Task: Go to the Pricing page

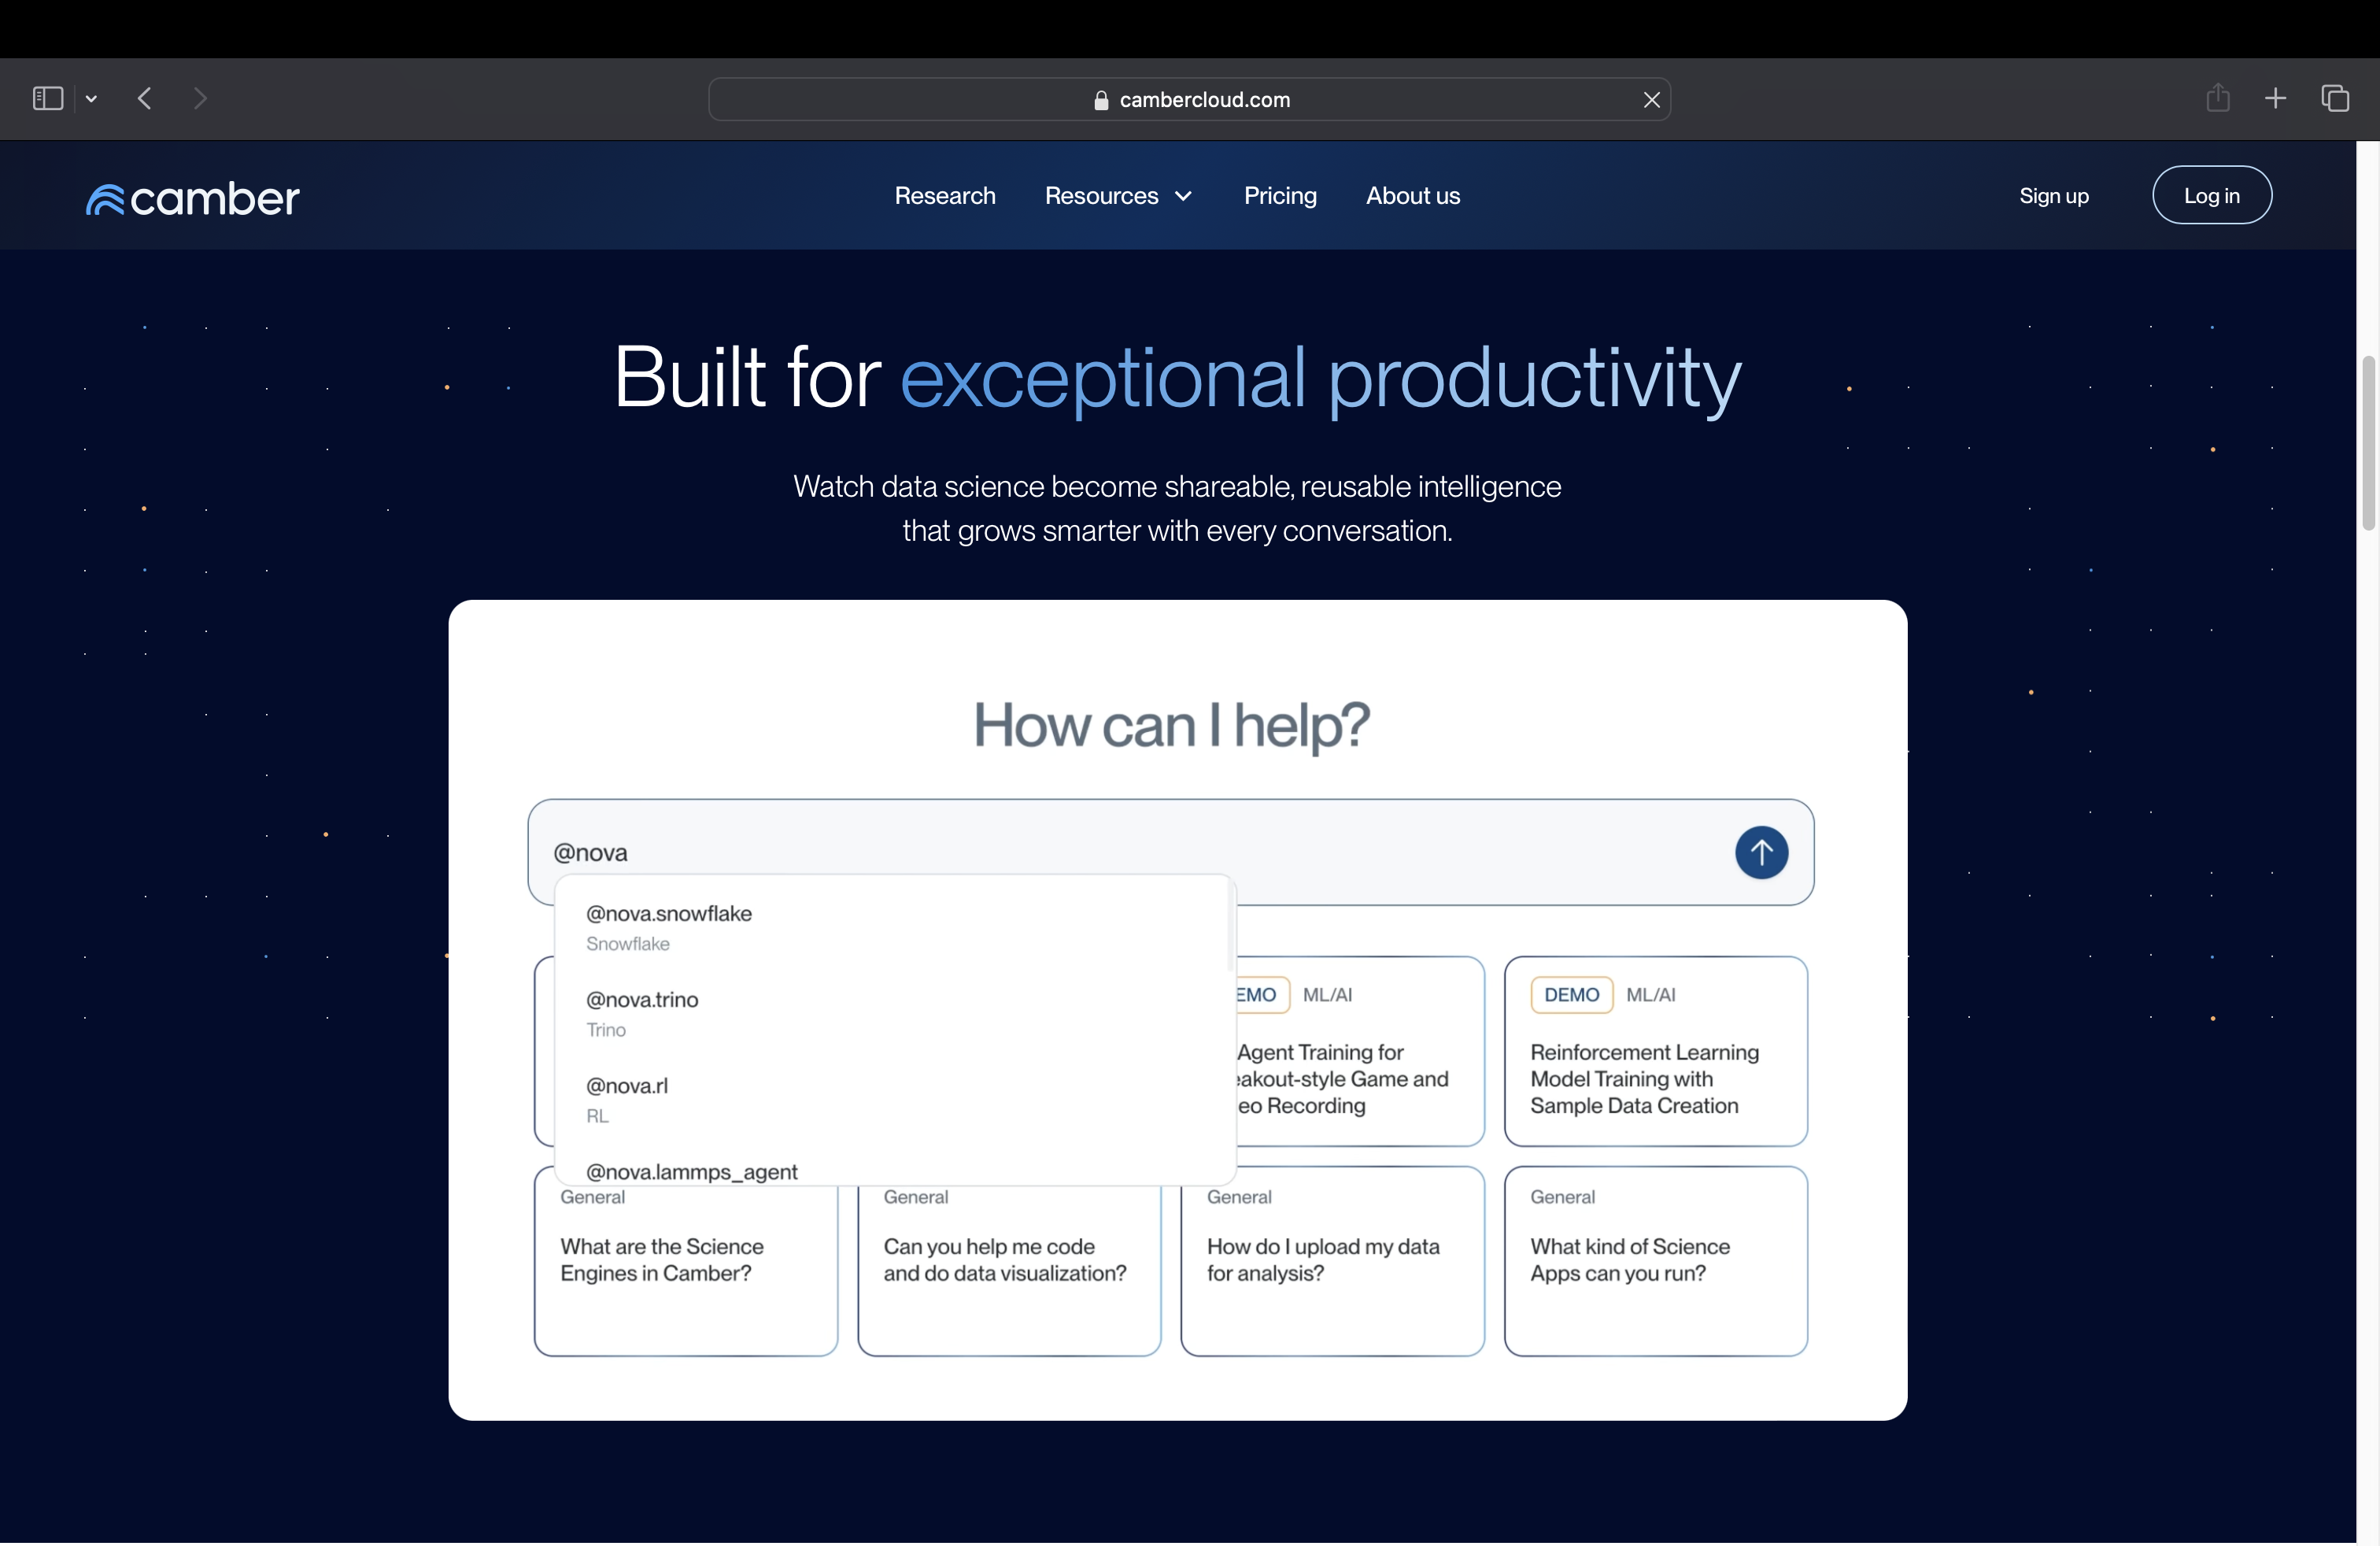Action: click(1279, 196)
